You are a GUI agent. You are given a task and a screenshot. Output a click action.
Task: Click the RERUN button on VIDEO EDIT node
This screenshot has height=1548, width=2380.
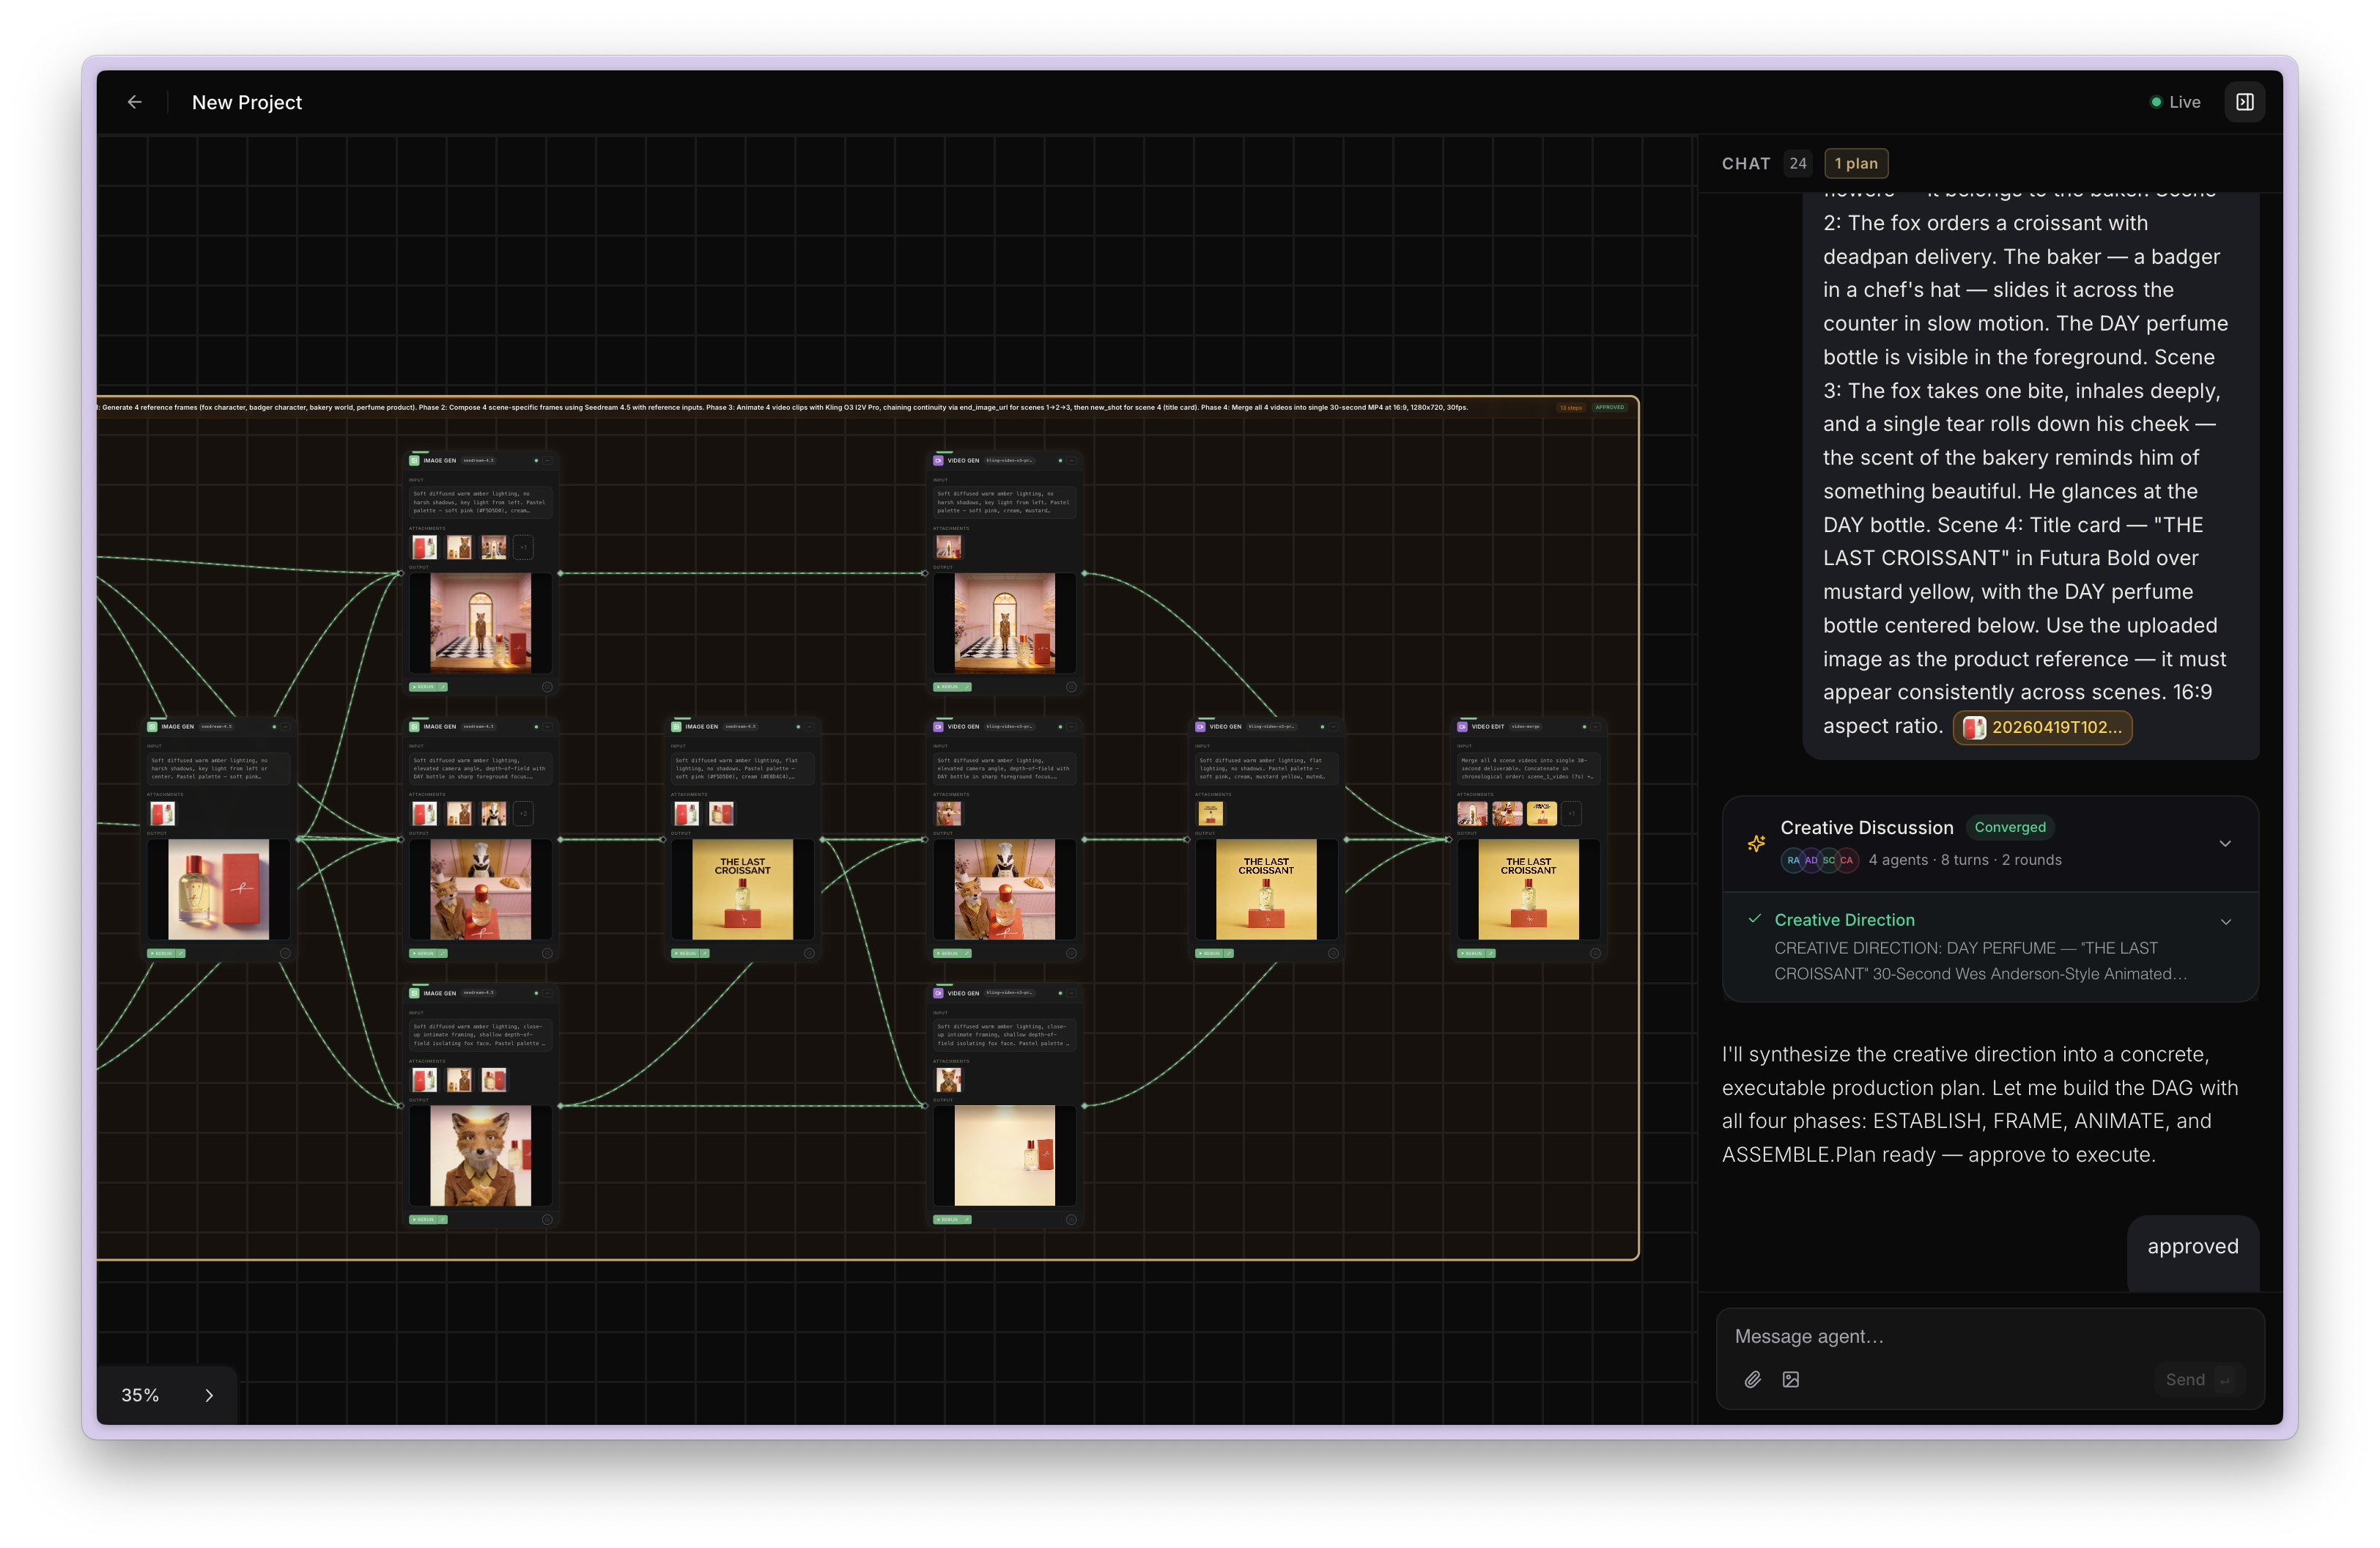1471,954
